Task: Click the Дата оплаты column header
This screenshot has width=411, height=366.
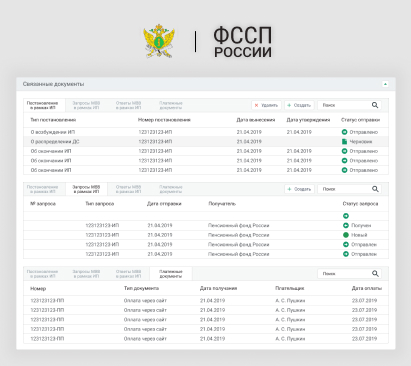Action: point(367,288)
